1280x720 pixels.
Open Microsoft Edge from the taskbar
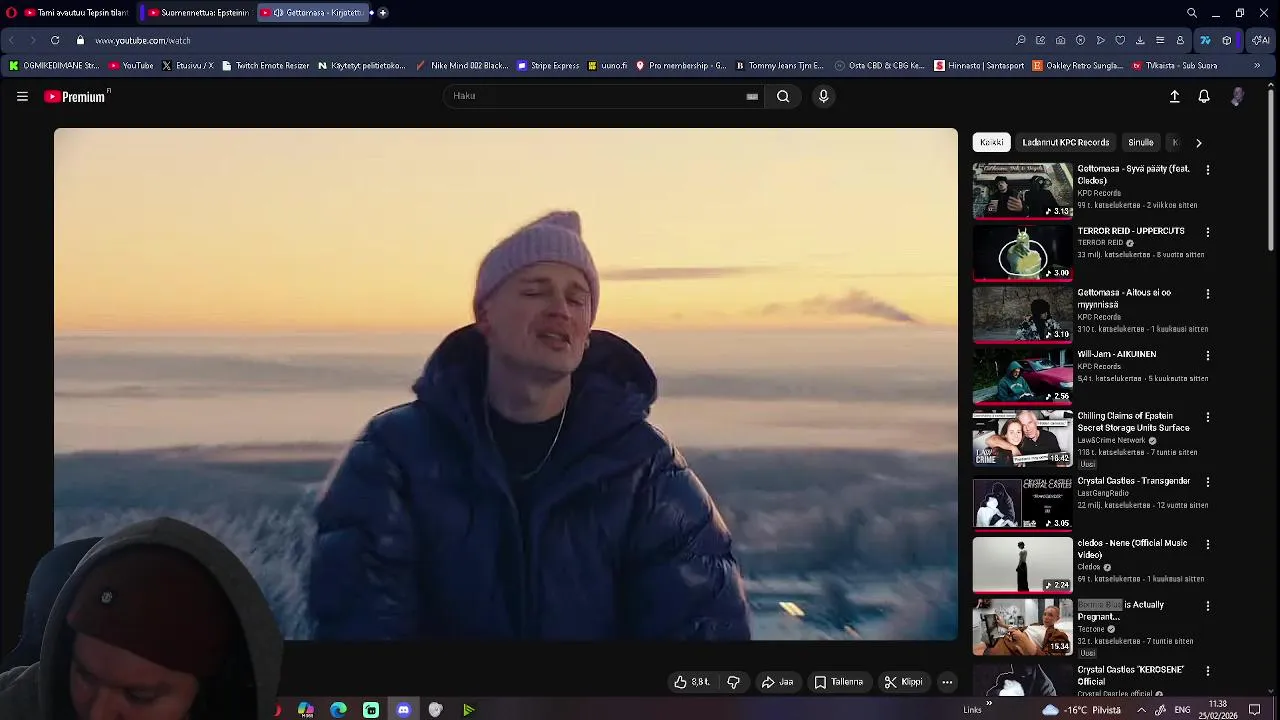click(x=338, y=710)
